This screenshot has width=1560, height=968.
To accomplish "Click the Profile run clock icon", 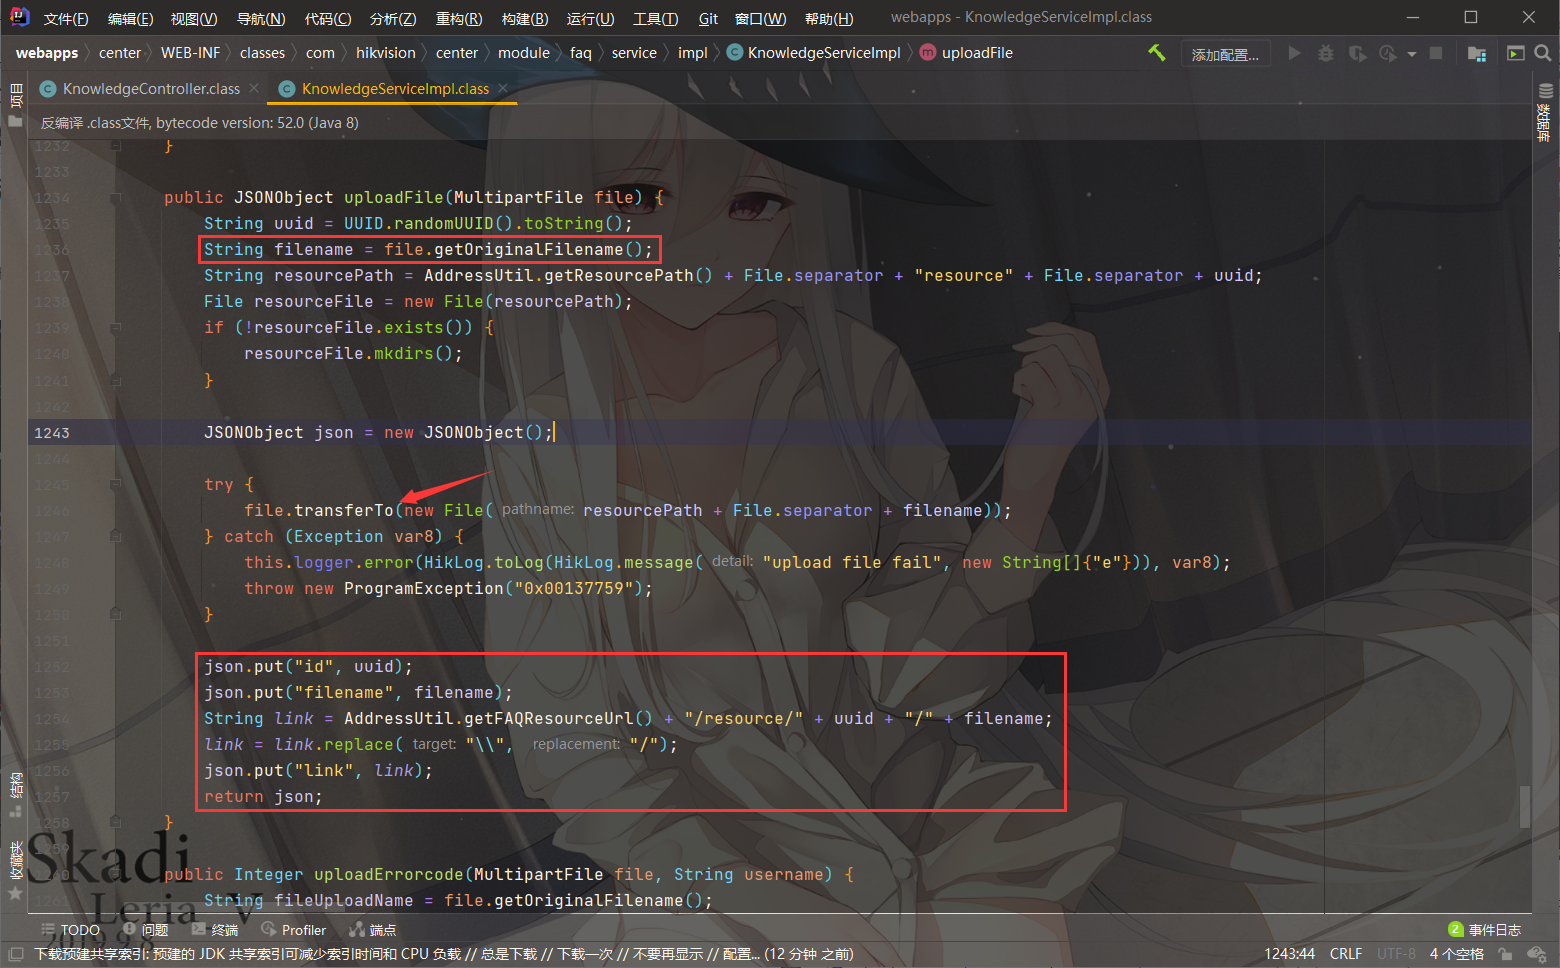I will [x=1388, y=53].
